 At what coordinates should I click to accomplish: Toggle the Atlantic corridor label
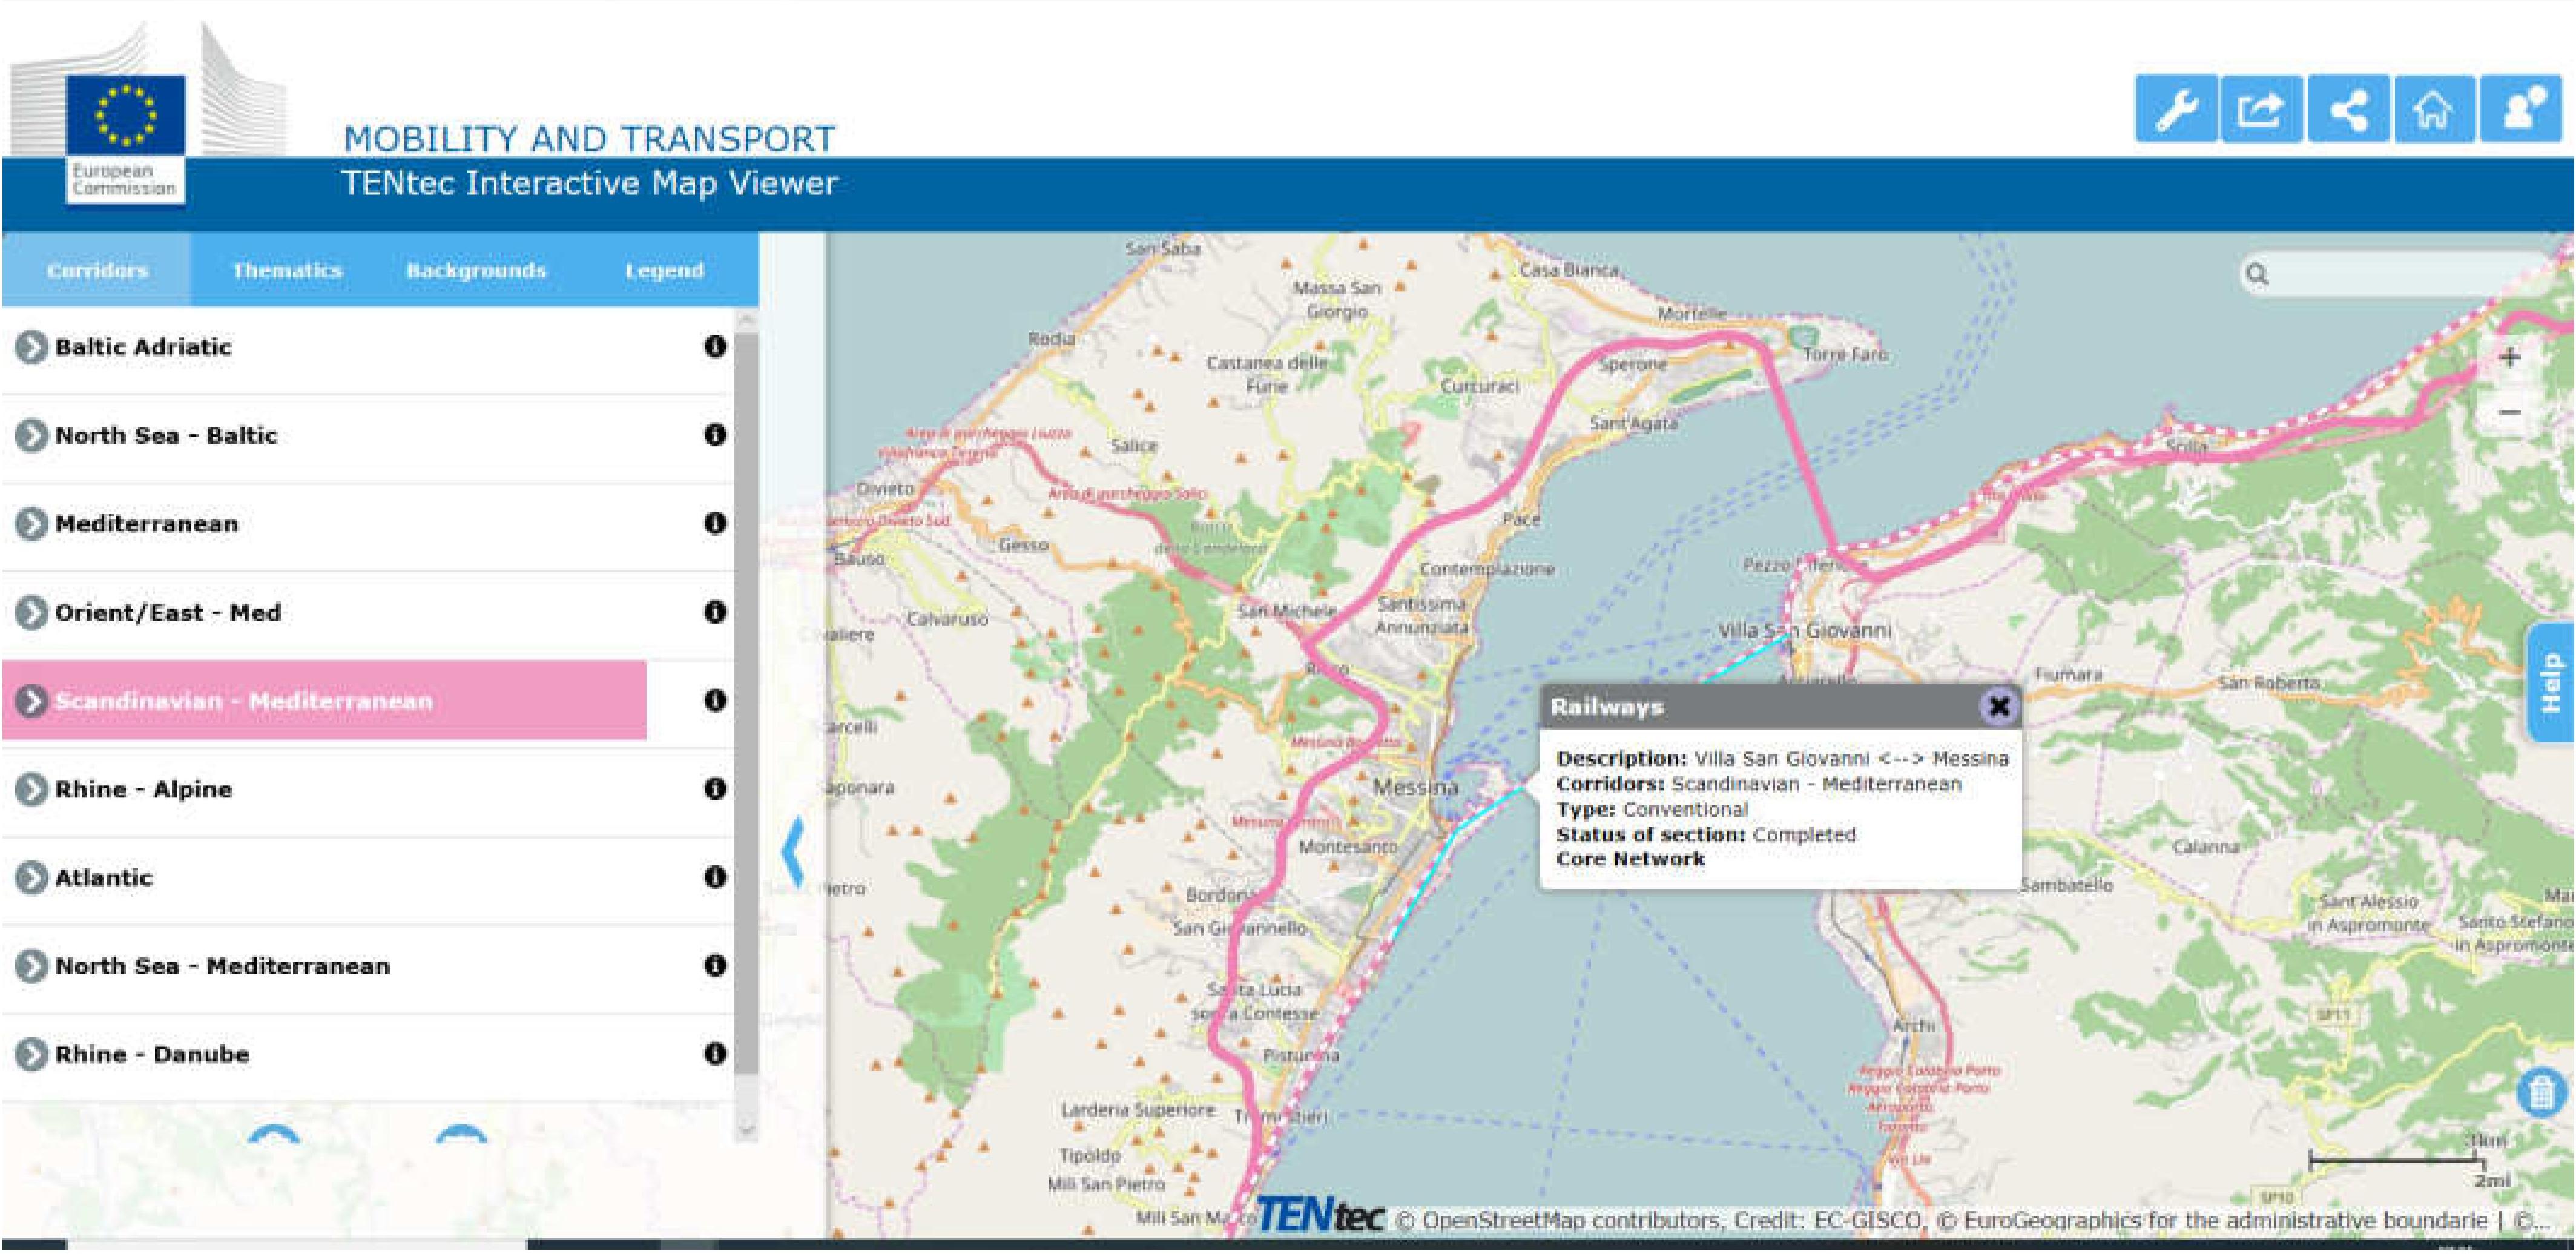pos(103,878)
